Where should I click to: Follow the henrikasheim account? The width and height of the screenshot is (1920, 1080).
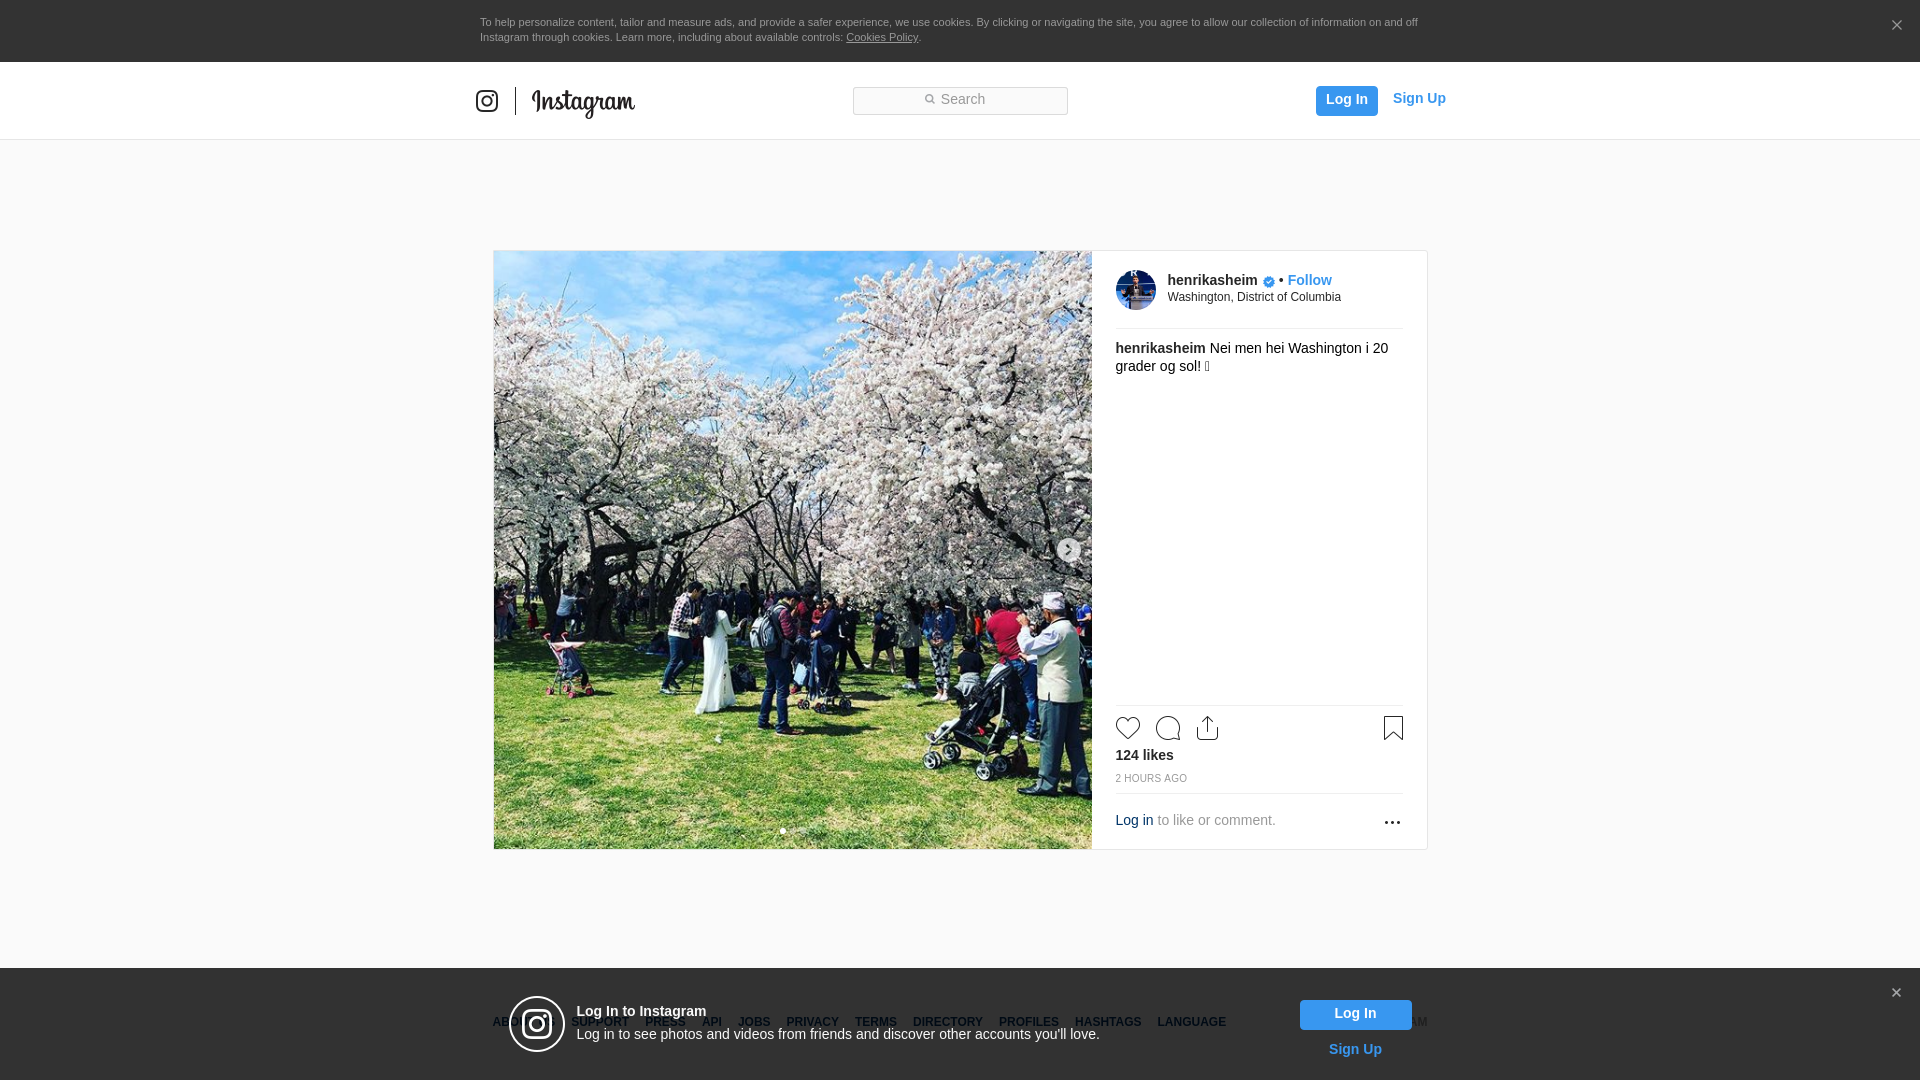click(x=1309, y=280)
